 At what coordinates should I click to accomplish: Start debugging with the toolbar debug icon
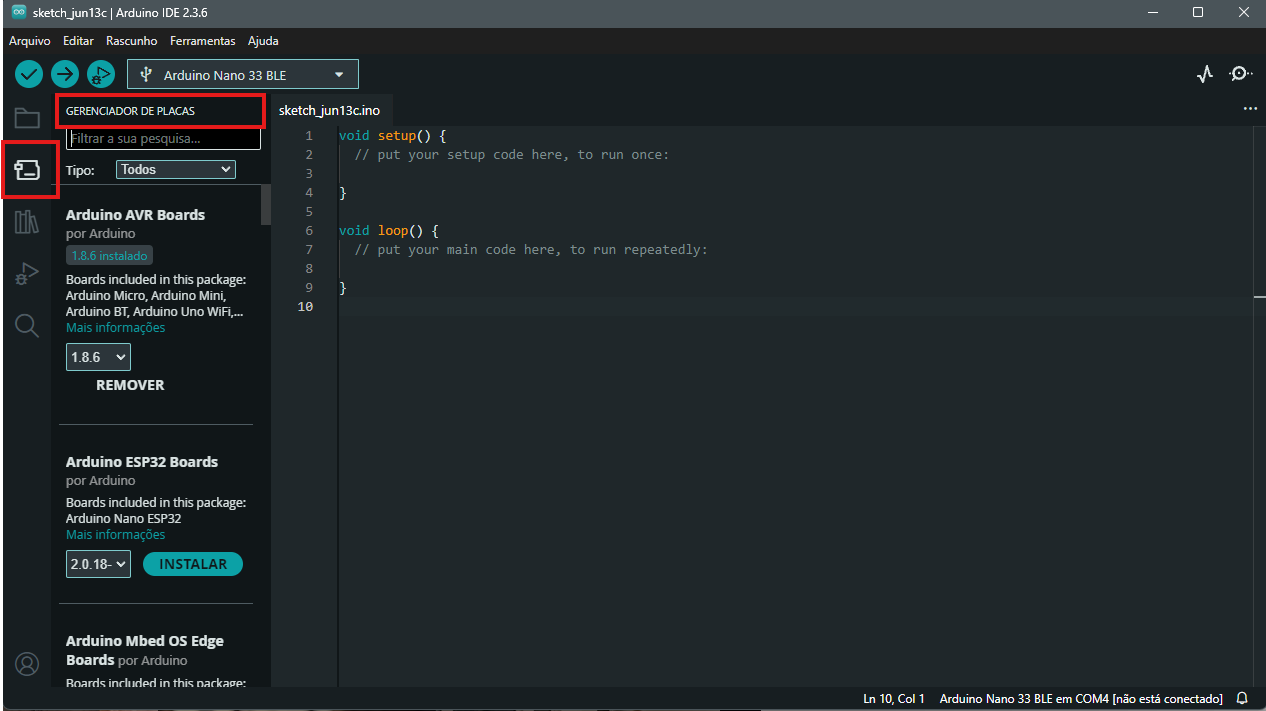pyautogui.click(x=100, y=74)
